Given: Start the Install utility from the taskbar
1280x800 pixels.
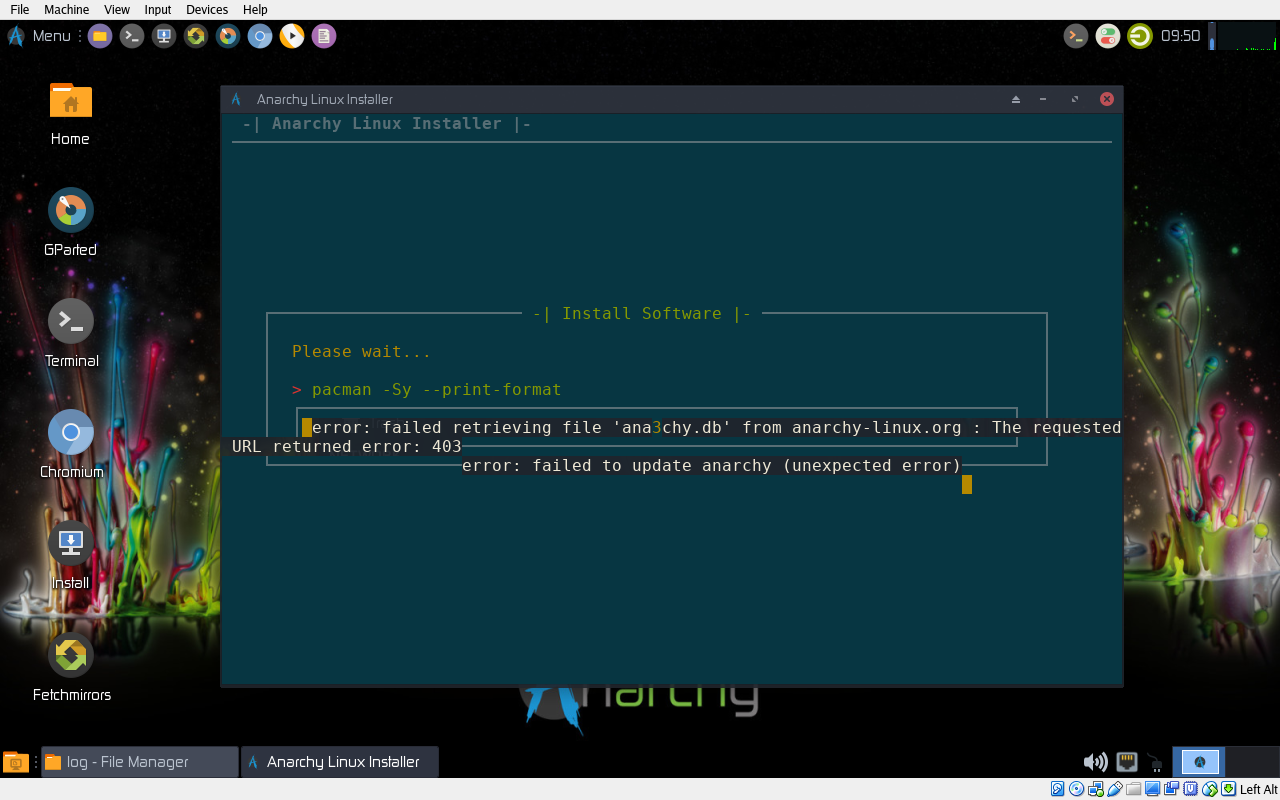Looking at the screenshot, I should 163,36.
